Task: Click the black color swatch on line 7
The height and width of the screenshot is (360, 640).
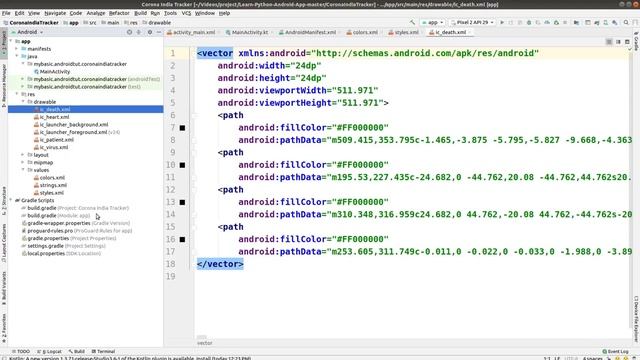Action: coord(182,128)
